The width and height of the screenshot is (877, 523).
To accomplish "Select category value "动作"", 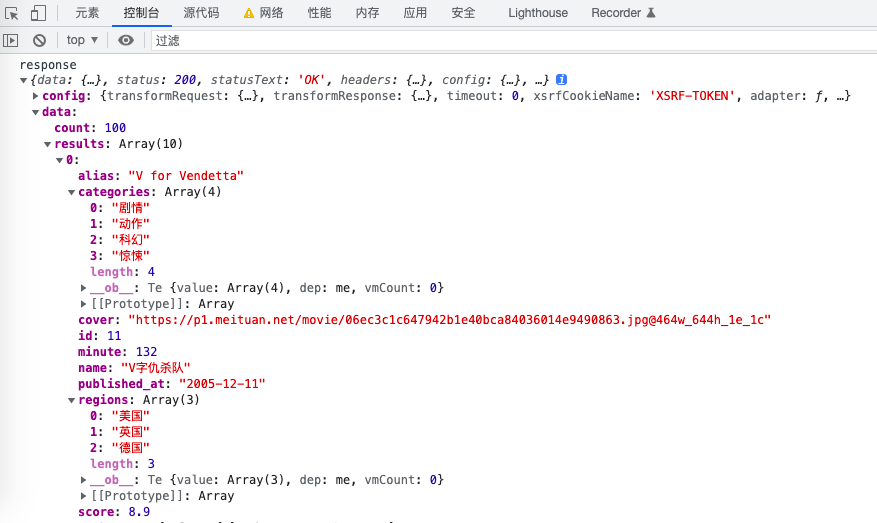I will (131, 224).
